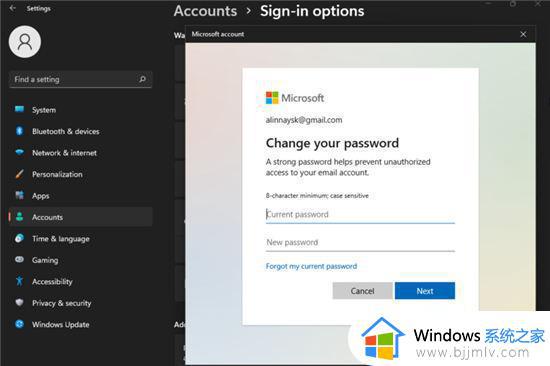
Task: Open Time & language settings
Action: click(81, 239)
